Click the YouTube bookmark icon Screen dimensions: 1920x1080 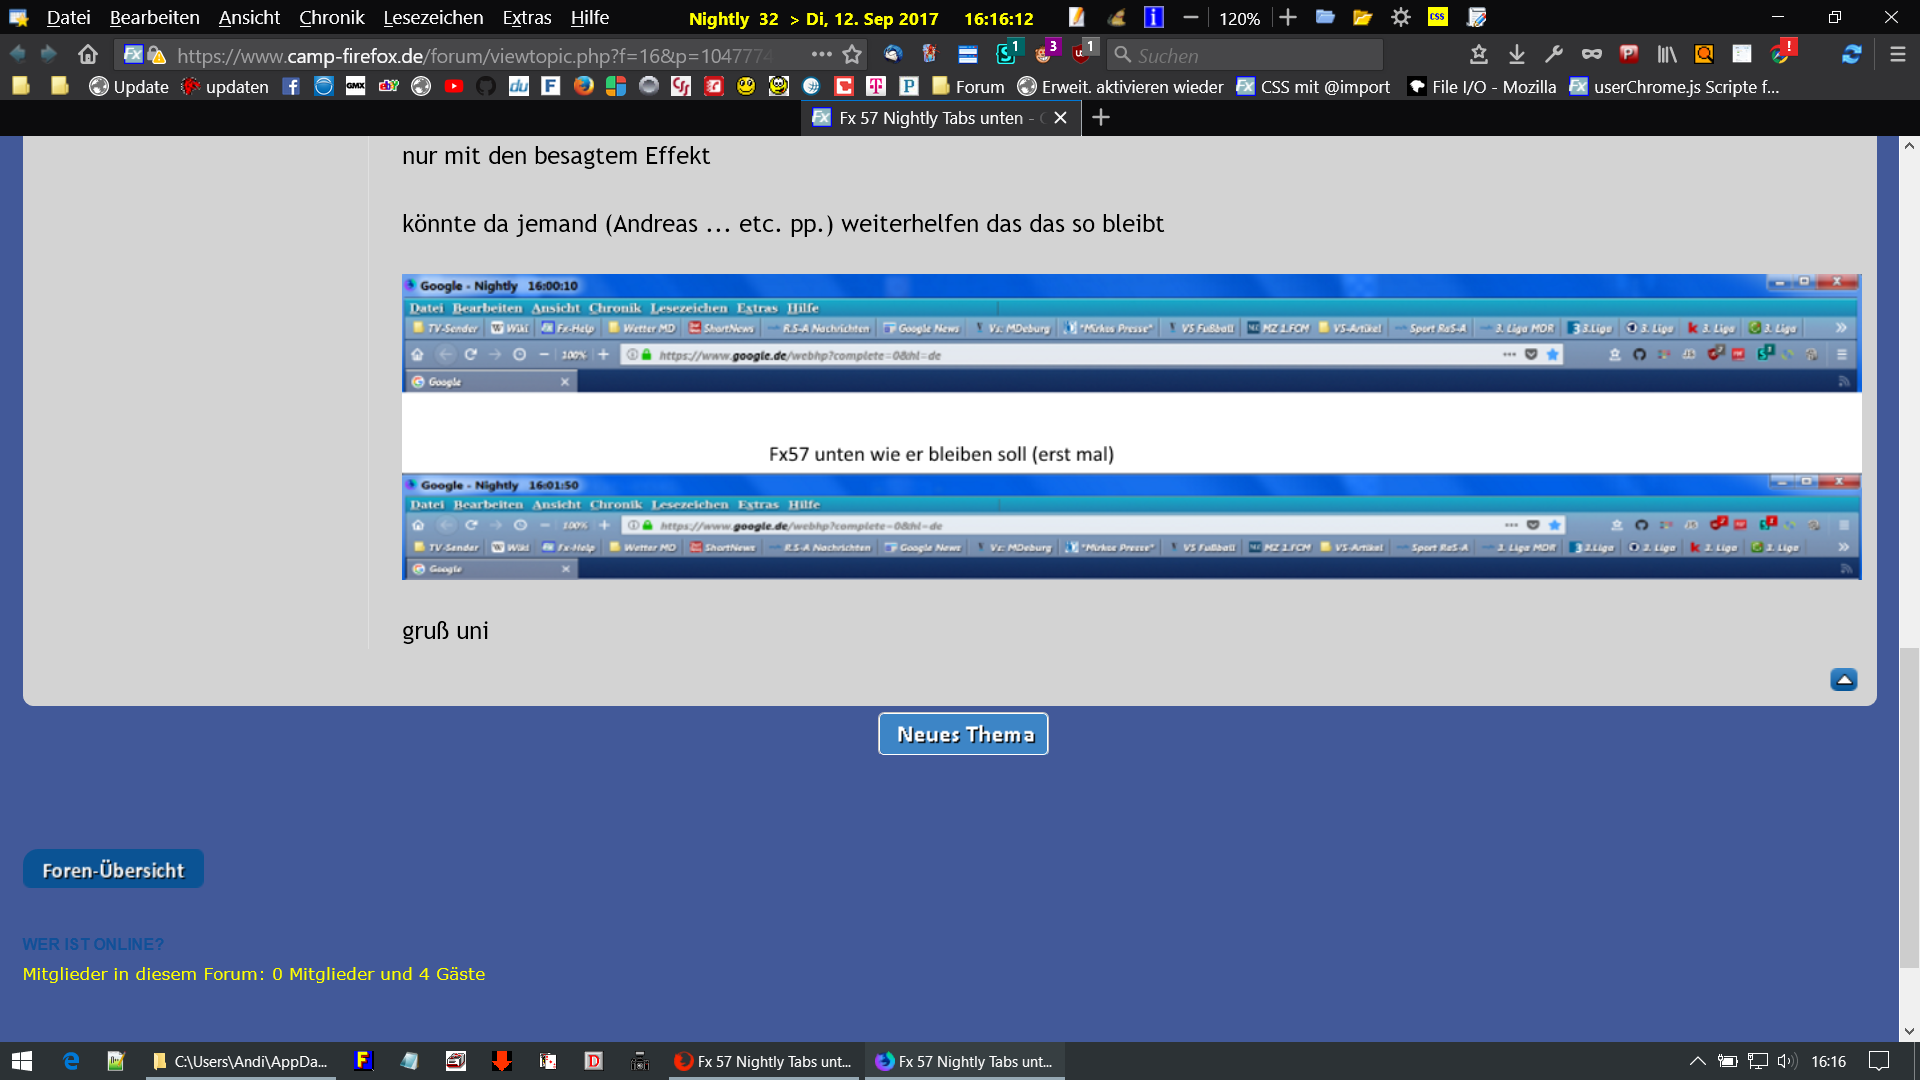click(x=454, y=87)
